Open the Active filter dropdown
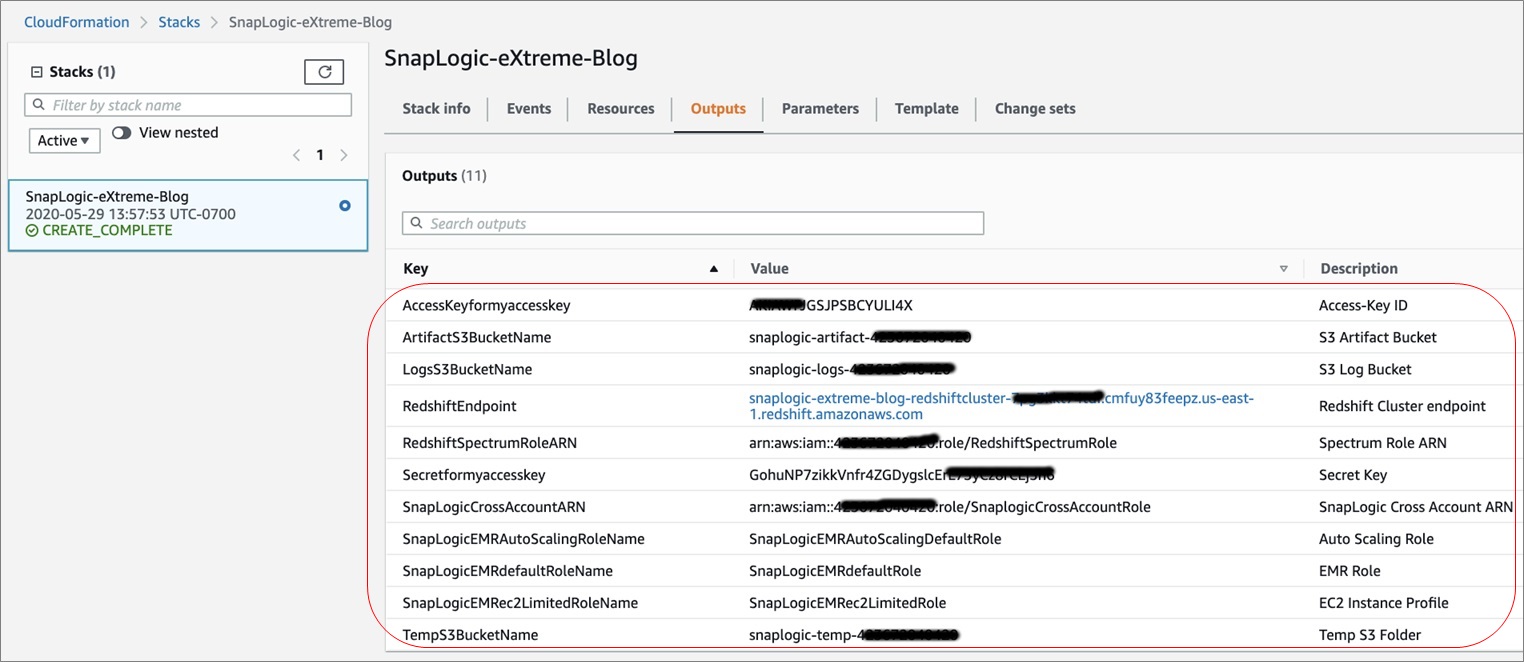This screenshot has height=662, width=1524. (64, 141)
